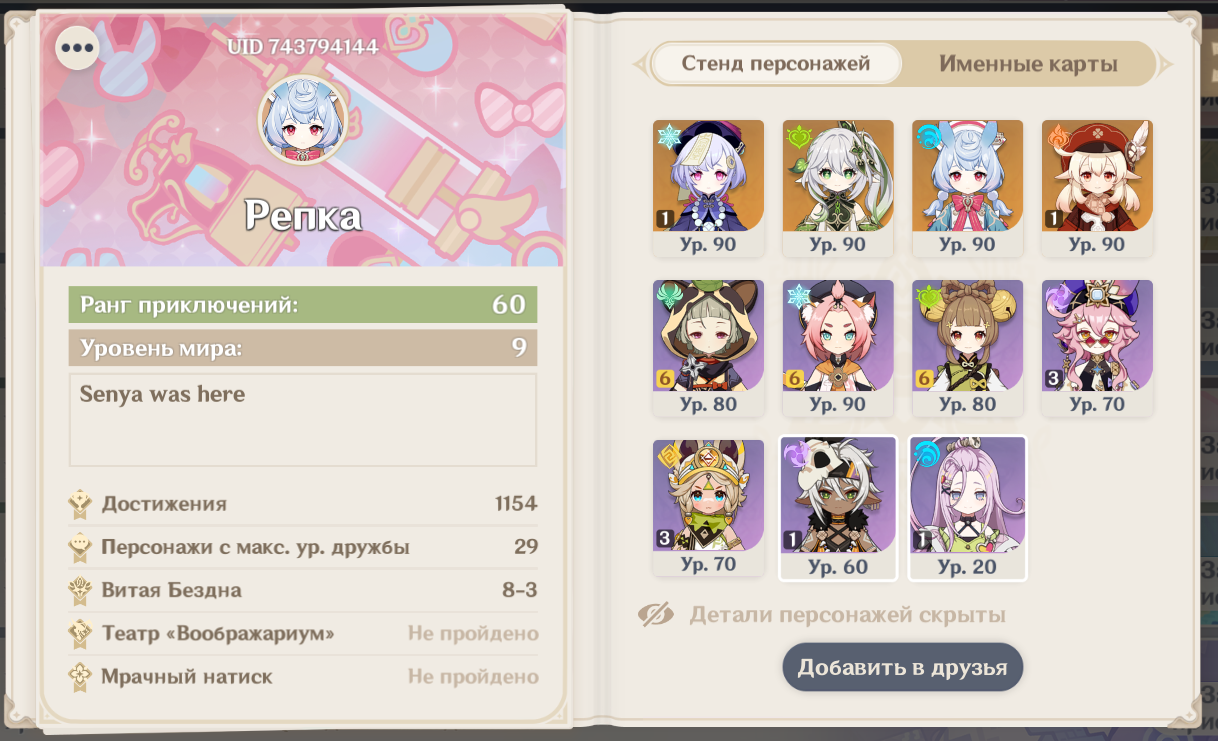
Task: Click the Достижения achievements badge icon
Action: click(x=81, y=504)
